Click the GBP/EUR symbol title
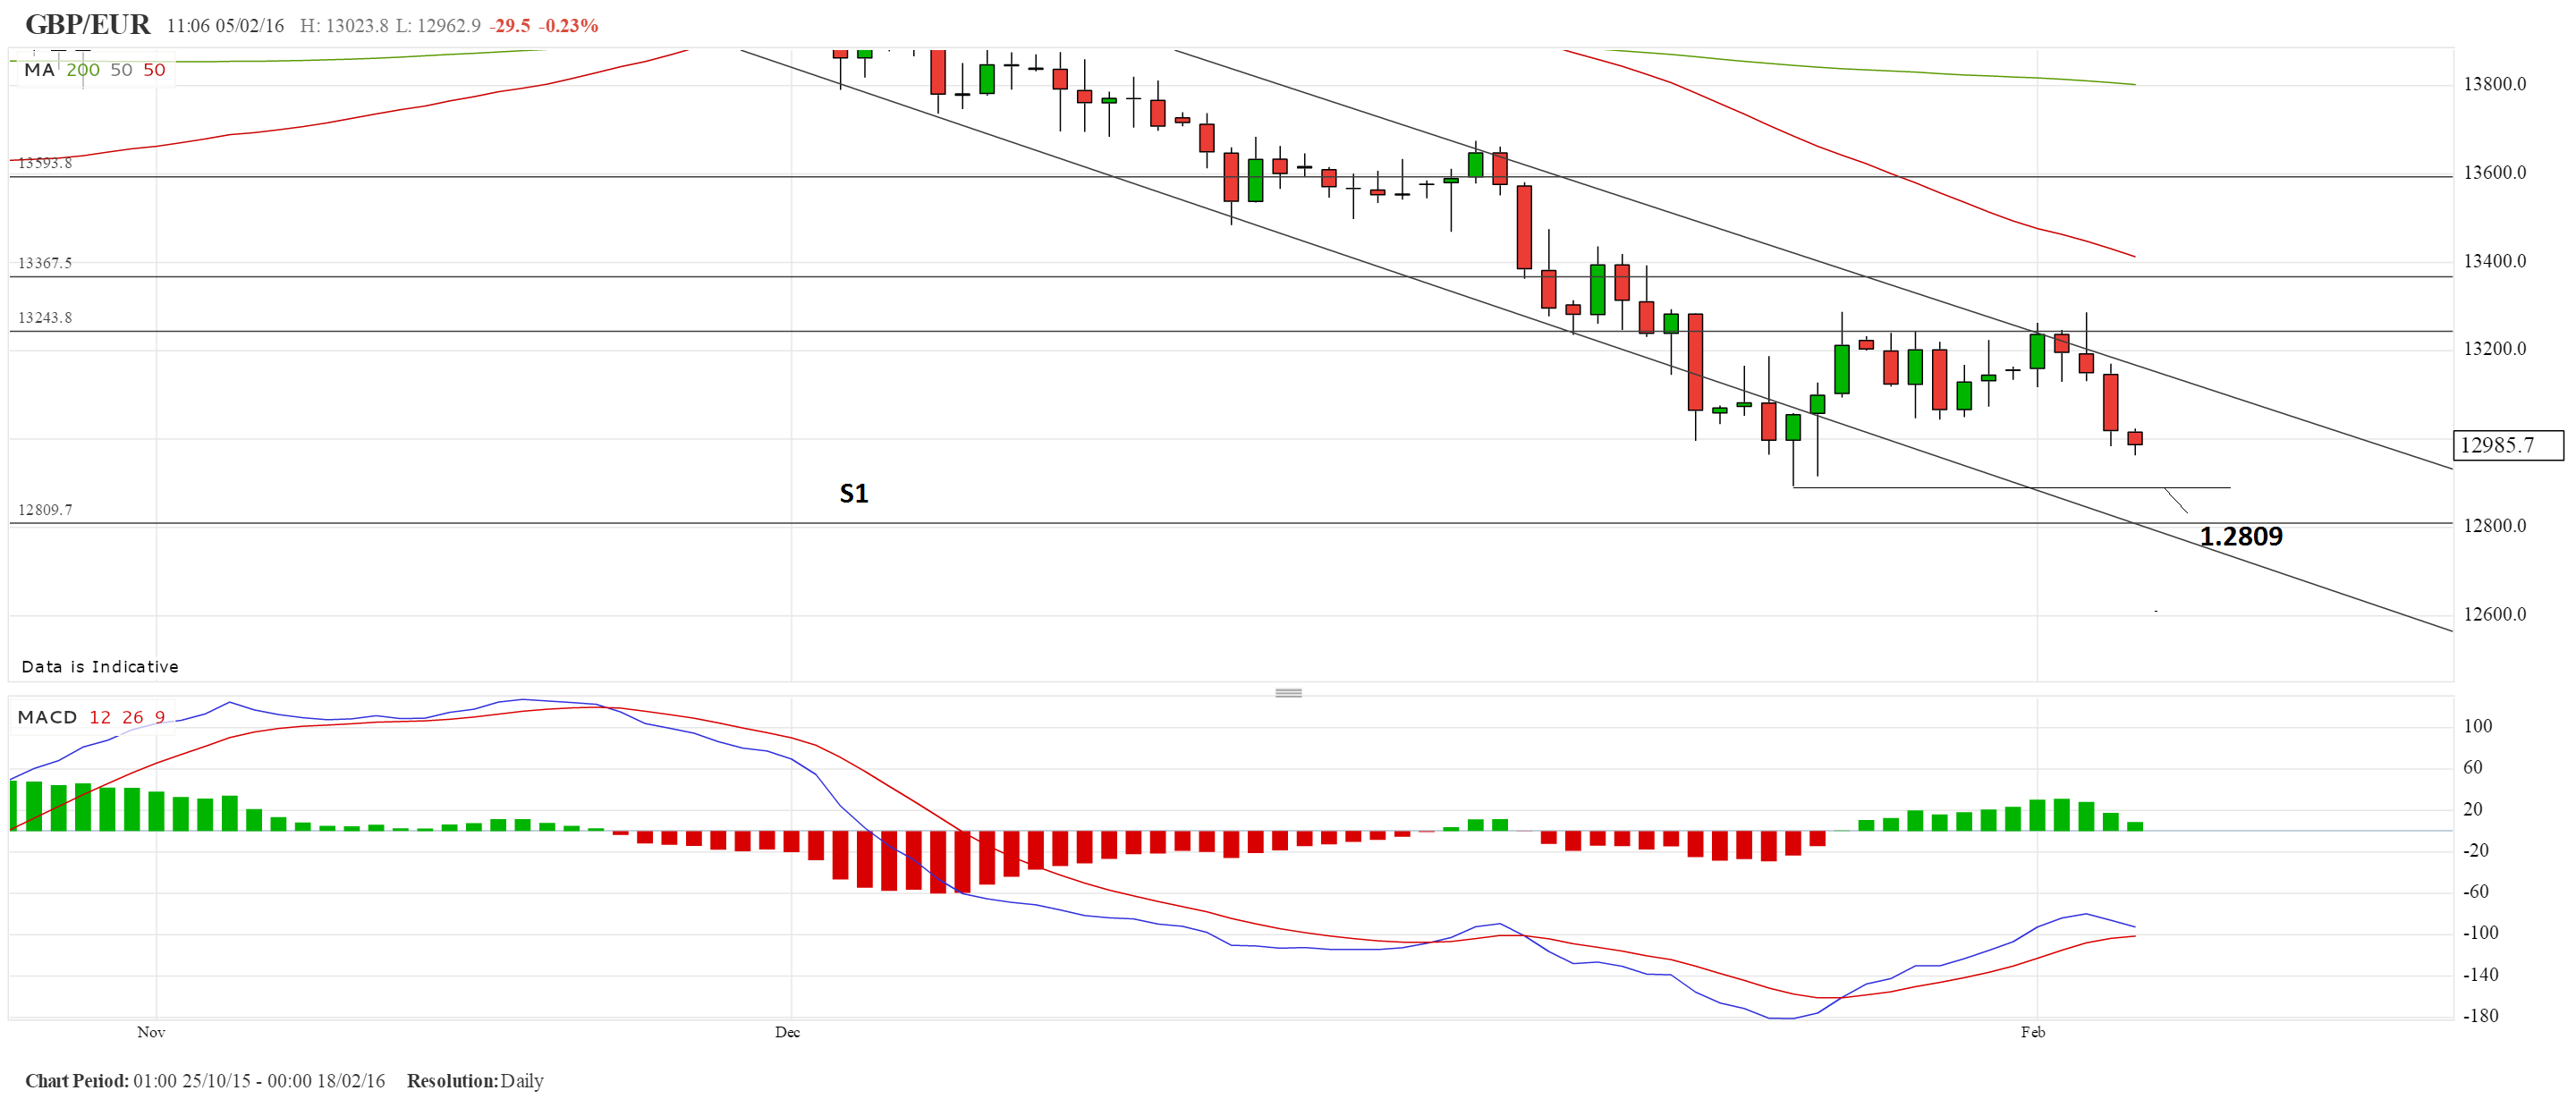 (87, 24)
